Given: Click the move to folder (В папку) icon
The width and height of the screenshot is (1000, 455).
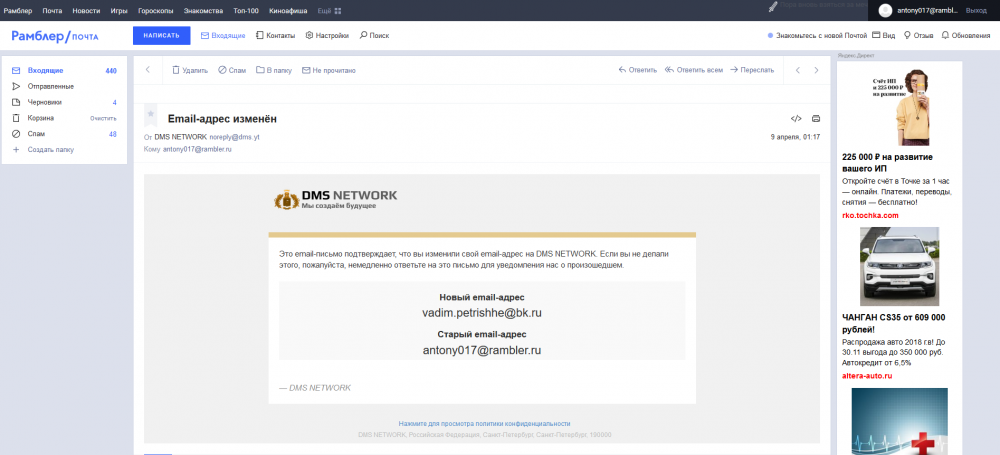Looking at the screenshot, I should tap(260, 71).
